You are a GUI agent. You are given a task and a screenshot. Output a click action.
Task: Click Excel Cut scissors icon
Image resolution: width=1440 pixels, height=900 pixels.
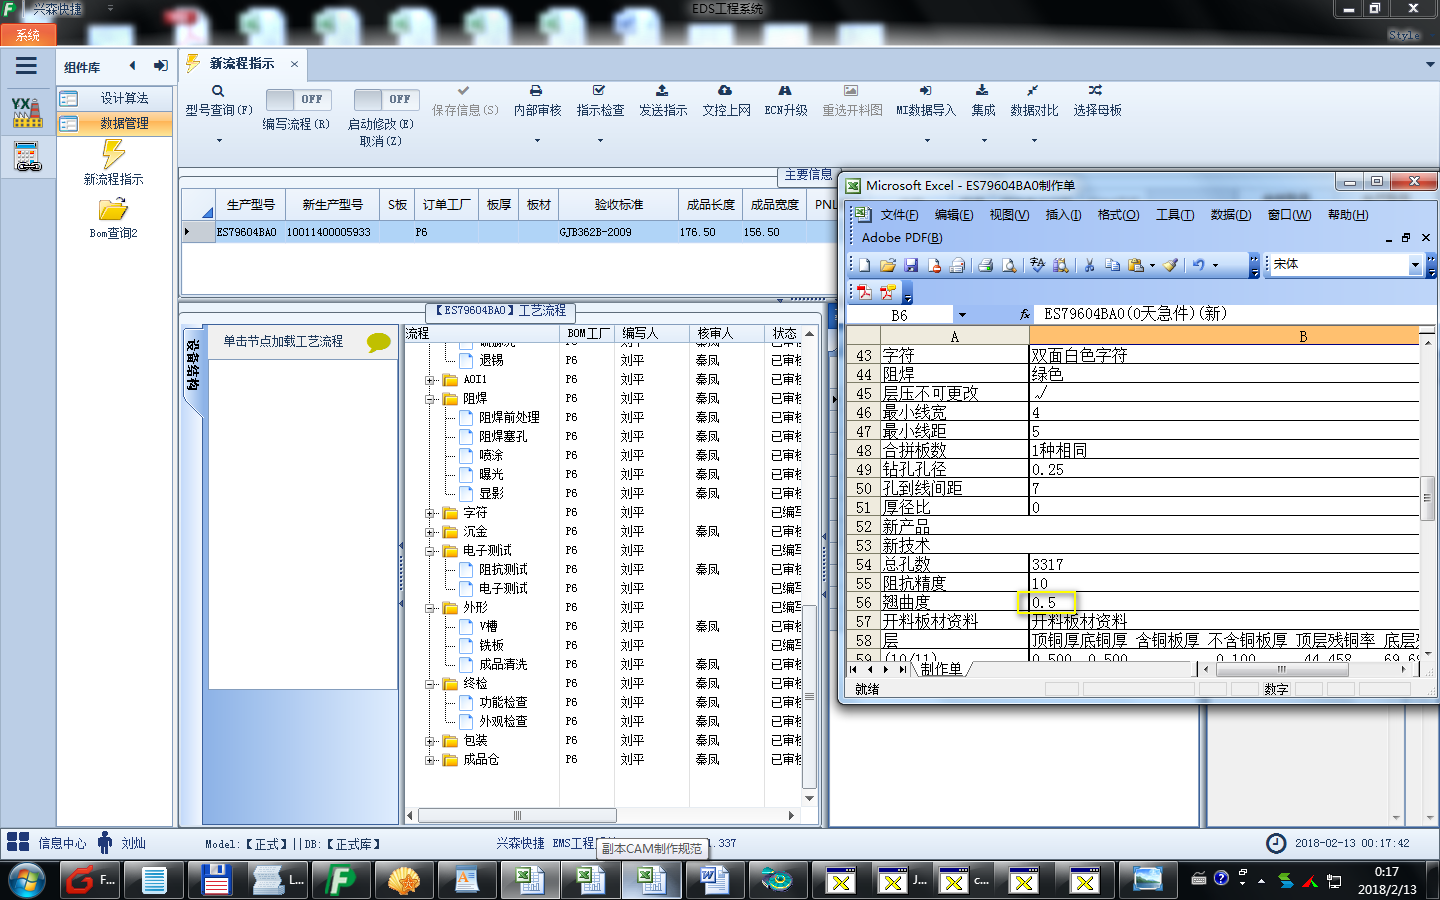coord(1089,265)
